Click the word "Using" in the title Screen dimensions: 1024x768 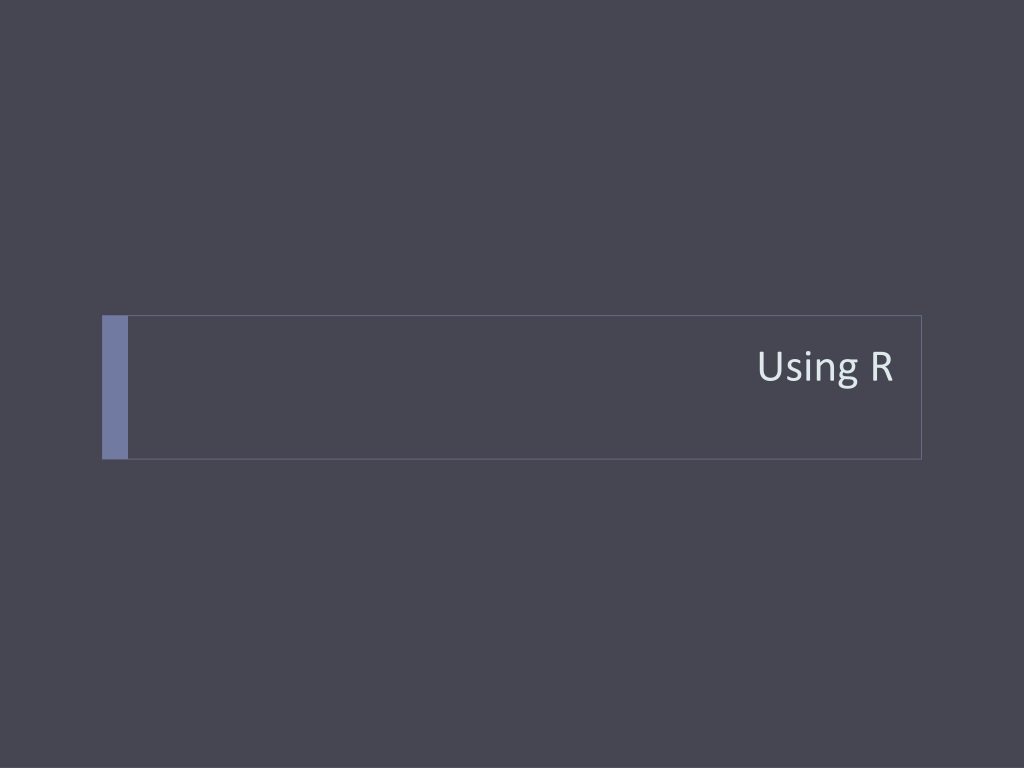(808, 368)
